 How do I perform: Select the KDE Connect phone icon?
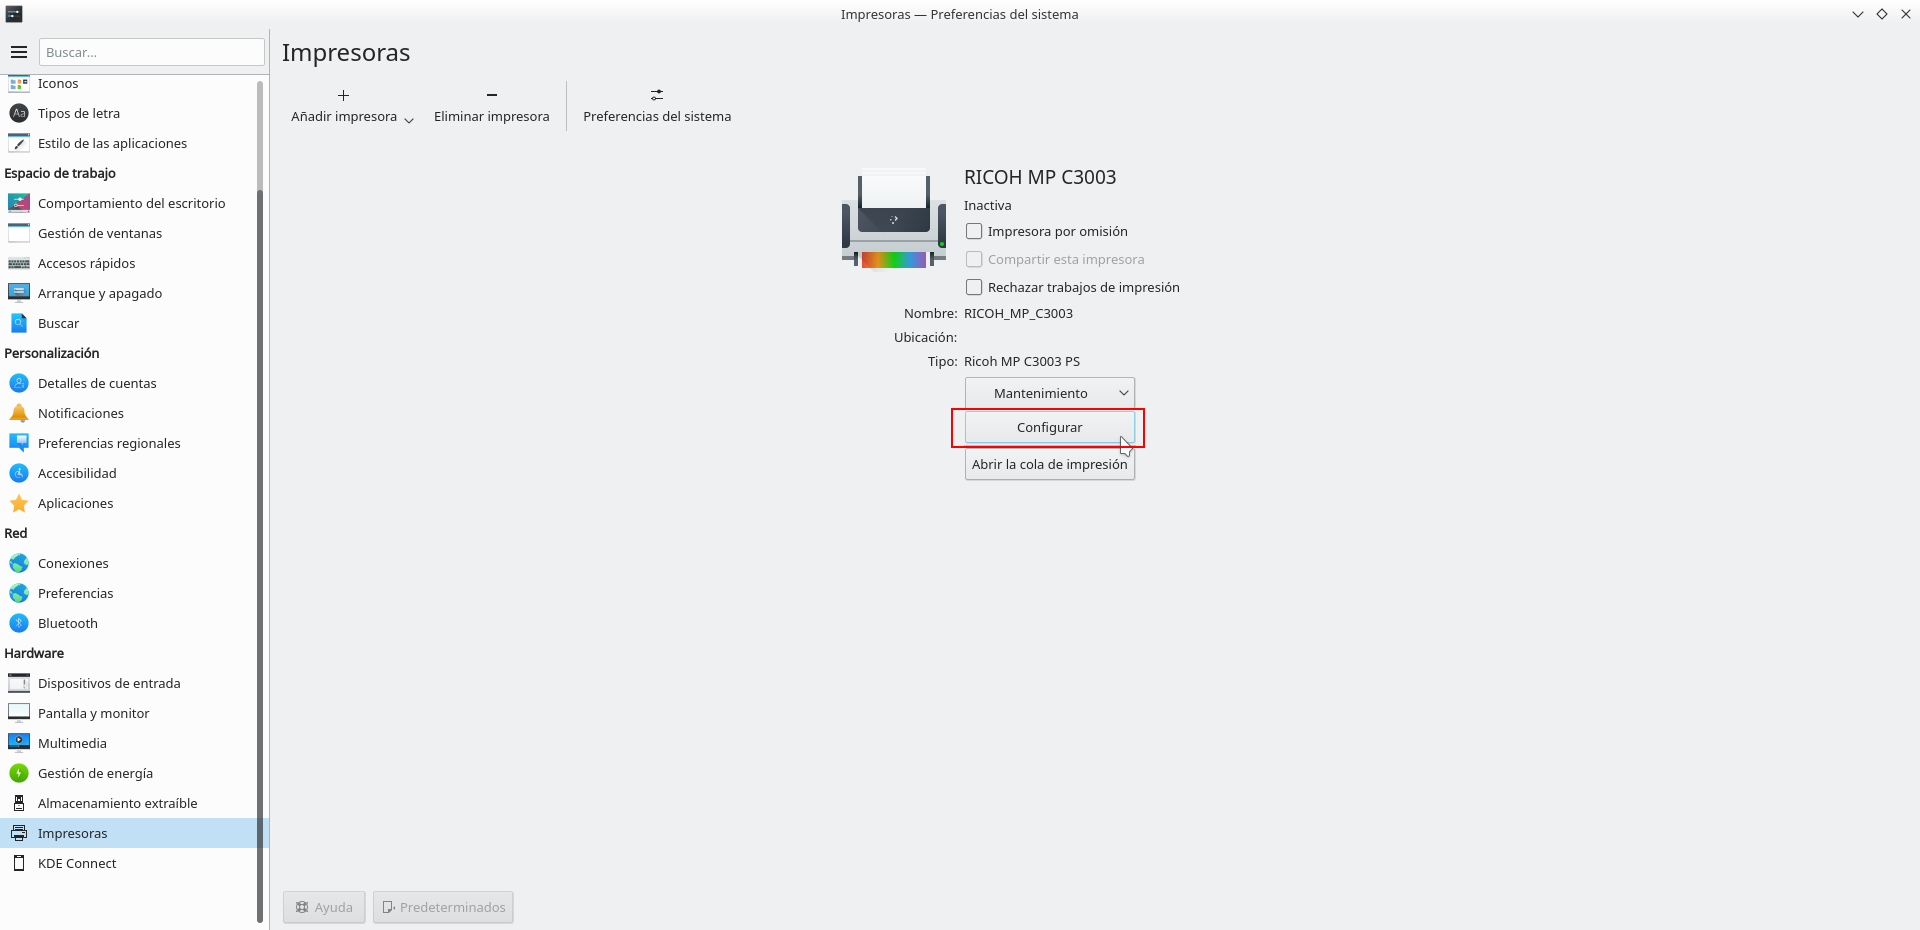pyautogui.click(x=19, y=863)
